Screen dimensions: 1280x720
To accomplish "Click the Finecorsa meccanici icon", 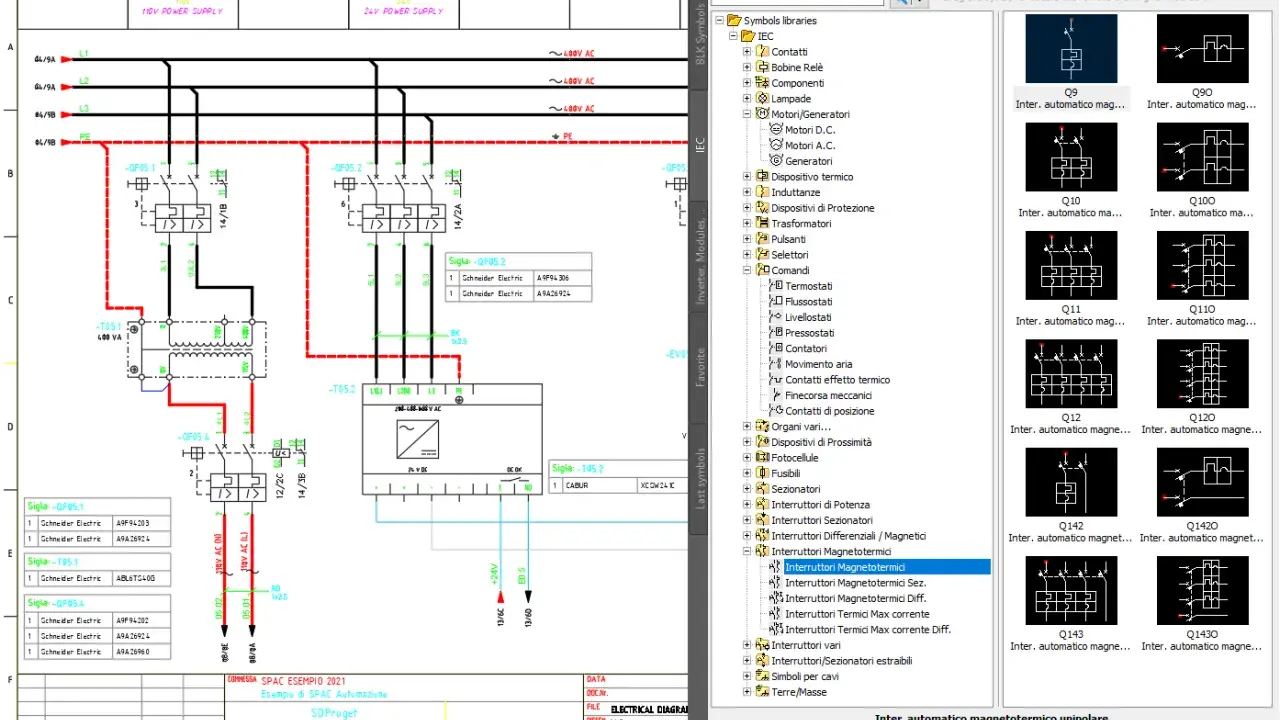I will coord(777,395).
